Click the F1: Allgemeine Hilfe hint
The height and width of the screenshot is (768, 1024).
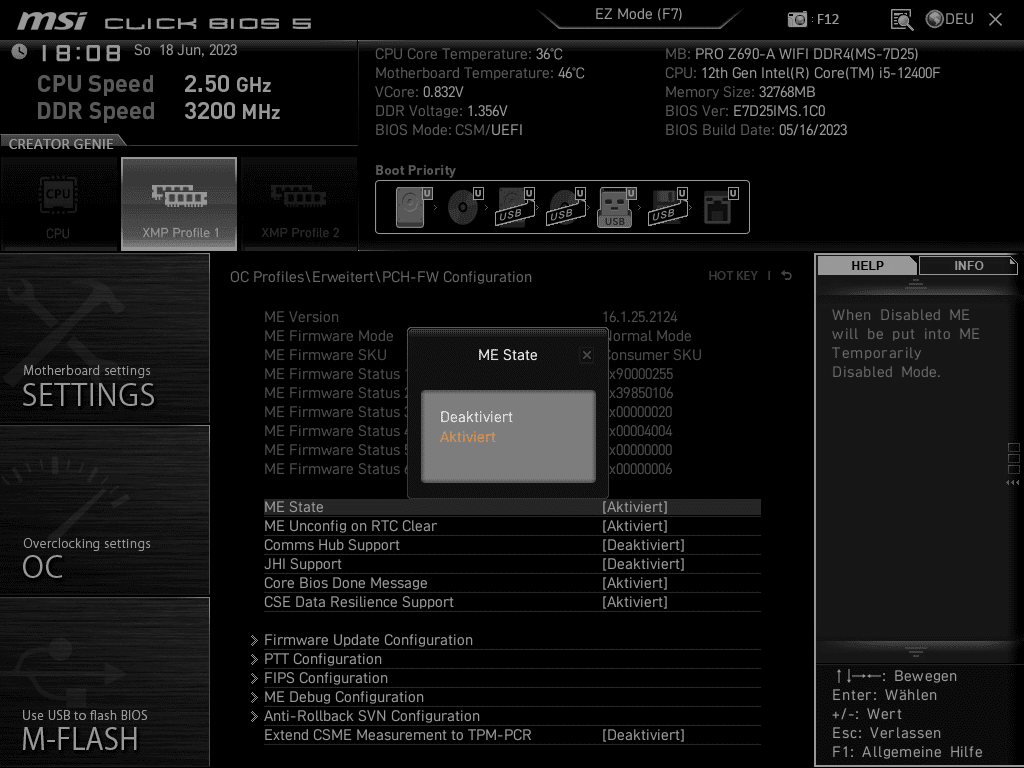[907, 752]
